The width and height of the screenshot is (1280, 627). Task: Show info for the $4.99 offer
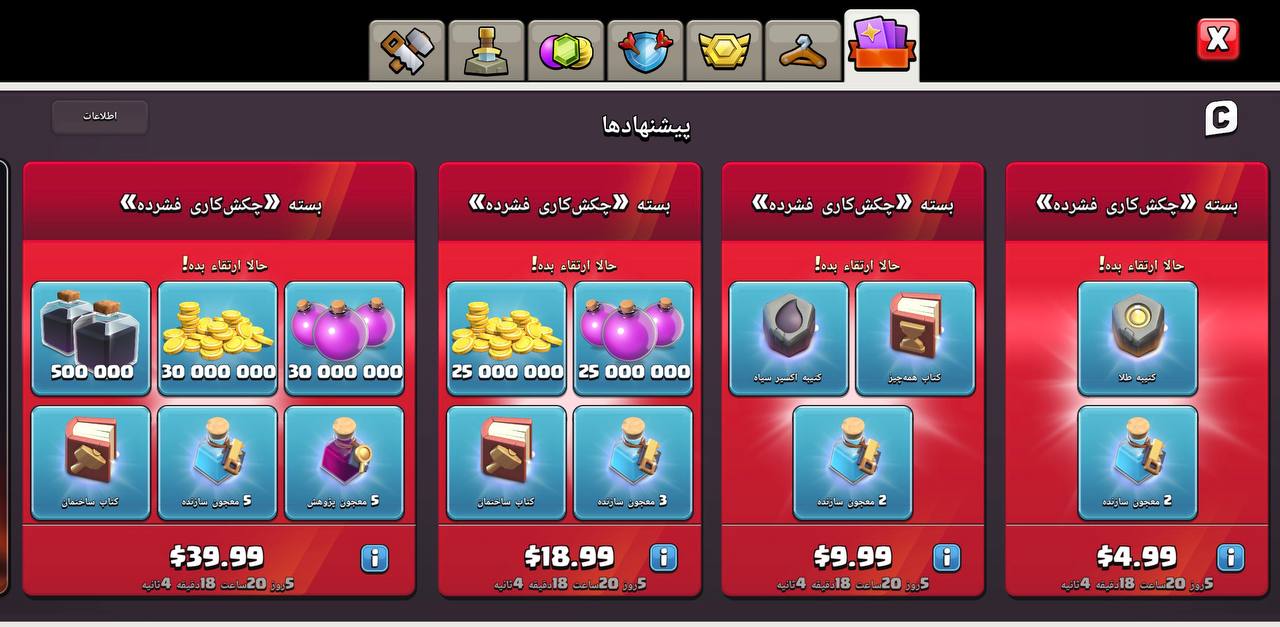tap(1230, 558)
